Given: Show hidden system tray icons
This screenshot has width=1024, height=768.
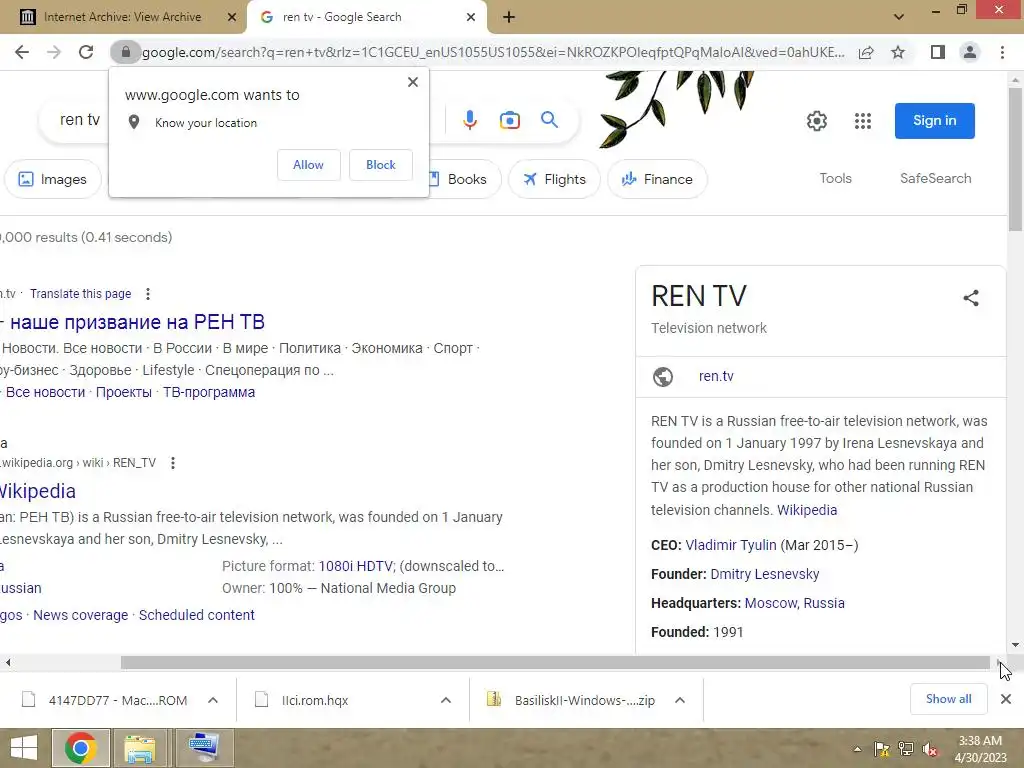Looking at the screenshot, I should tap(857, 749).
